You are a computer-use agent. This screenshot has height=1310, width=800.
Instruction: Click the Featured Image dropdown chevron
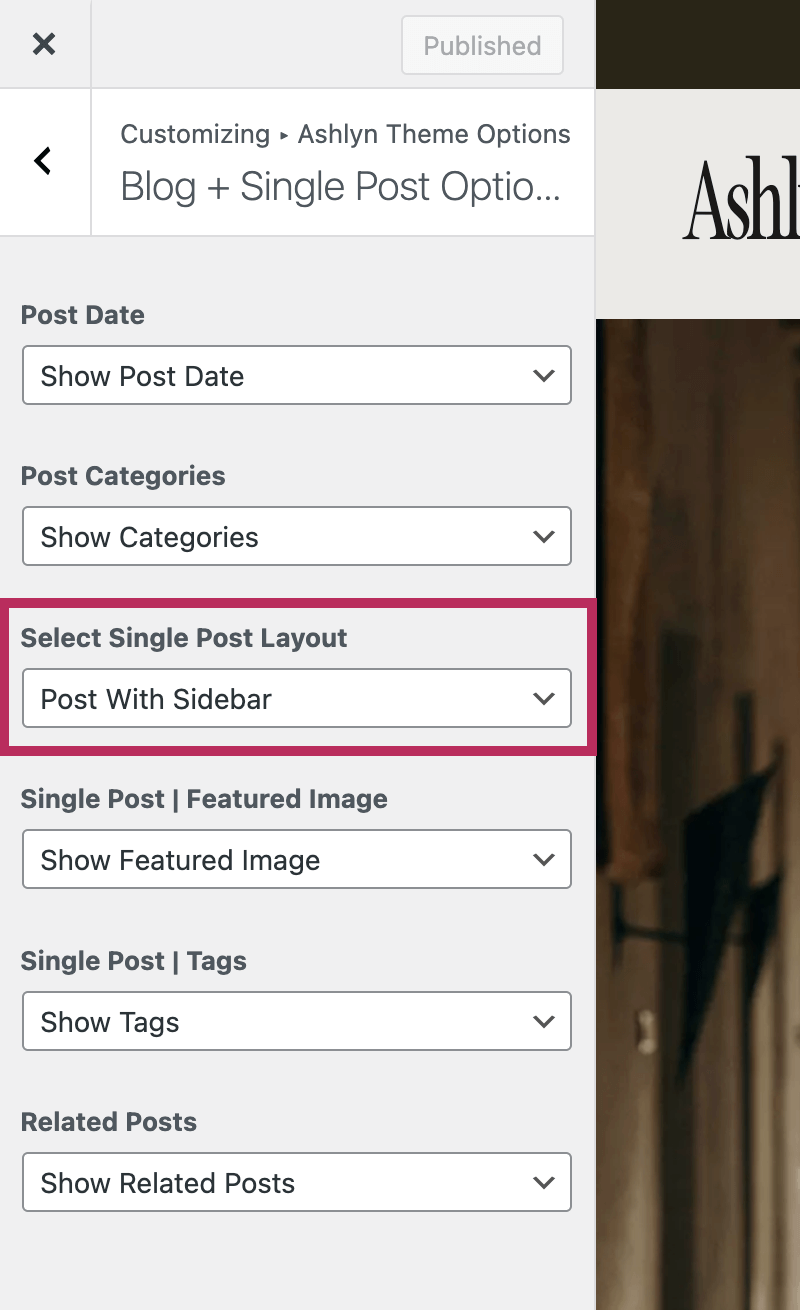pos(544,859)
